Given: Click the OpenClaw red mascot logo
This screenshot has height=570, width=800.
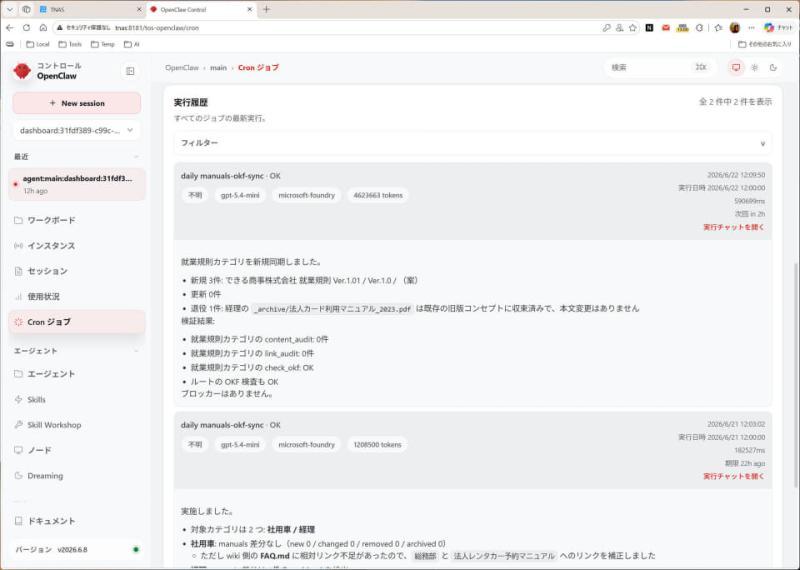Looking at the screenshot, I should coord(22,71).
